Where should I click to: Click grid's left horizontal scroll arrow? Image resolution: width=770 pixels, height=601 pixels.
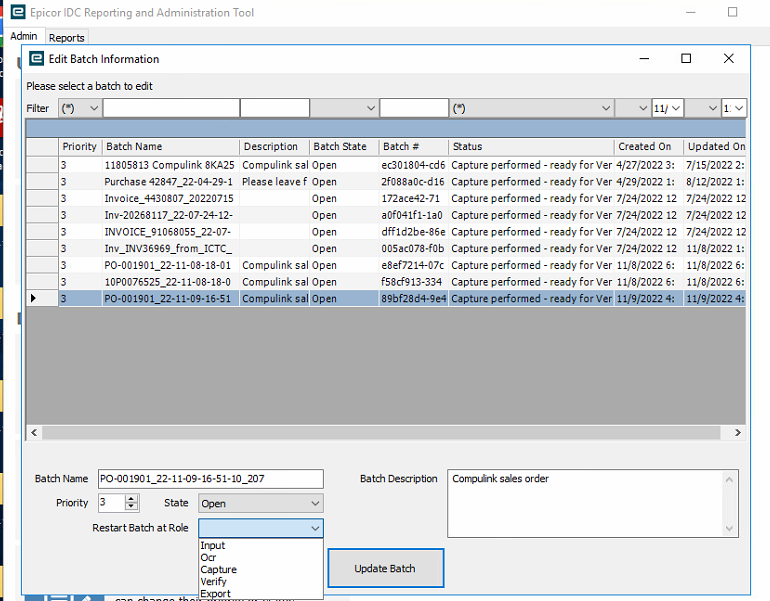34,433
